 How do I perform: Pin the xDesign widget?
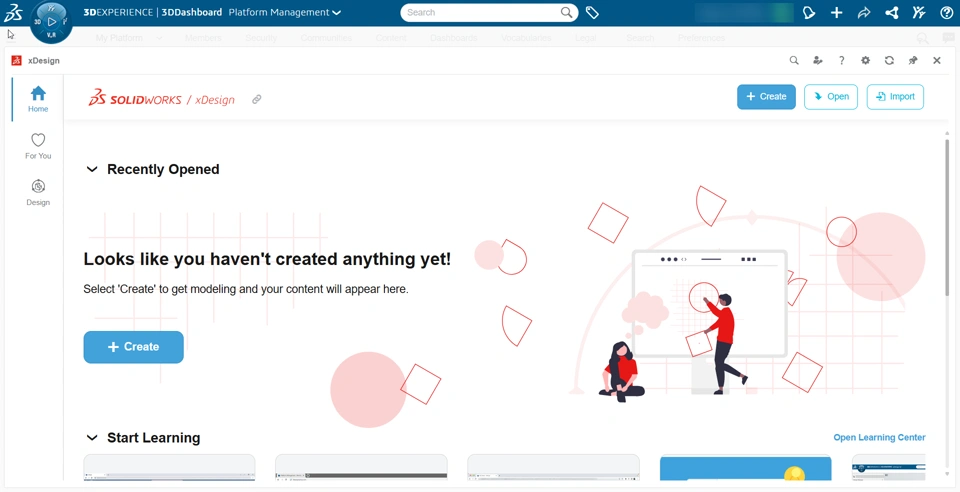913,61
